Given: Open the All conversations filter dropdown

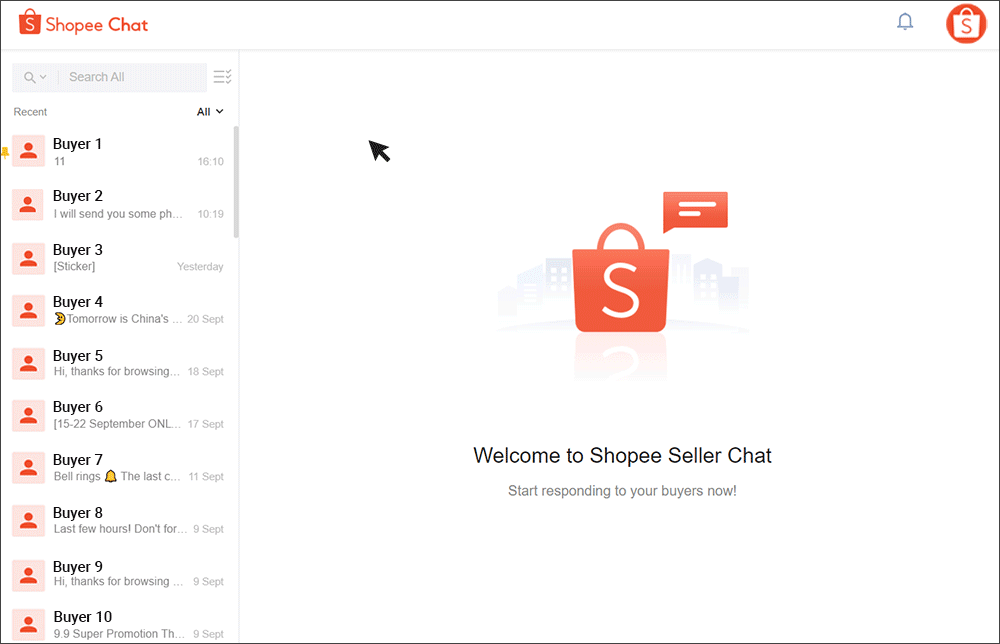Looking at the screenshot, I should [x=209, y=111].
